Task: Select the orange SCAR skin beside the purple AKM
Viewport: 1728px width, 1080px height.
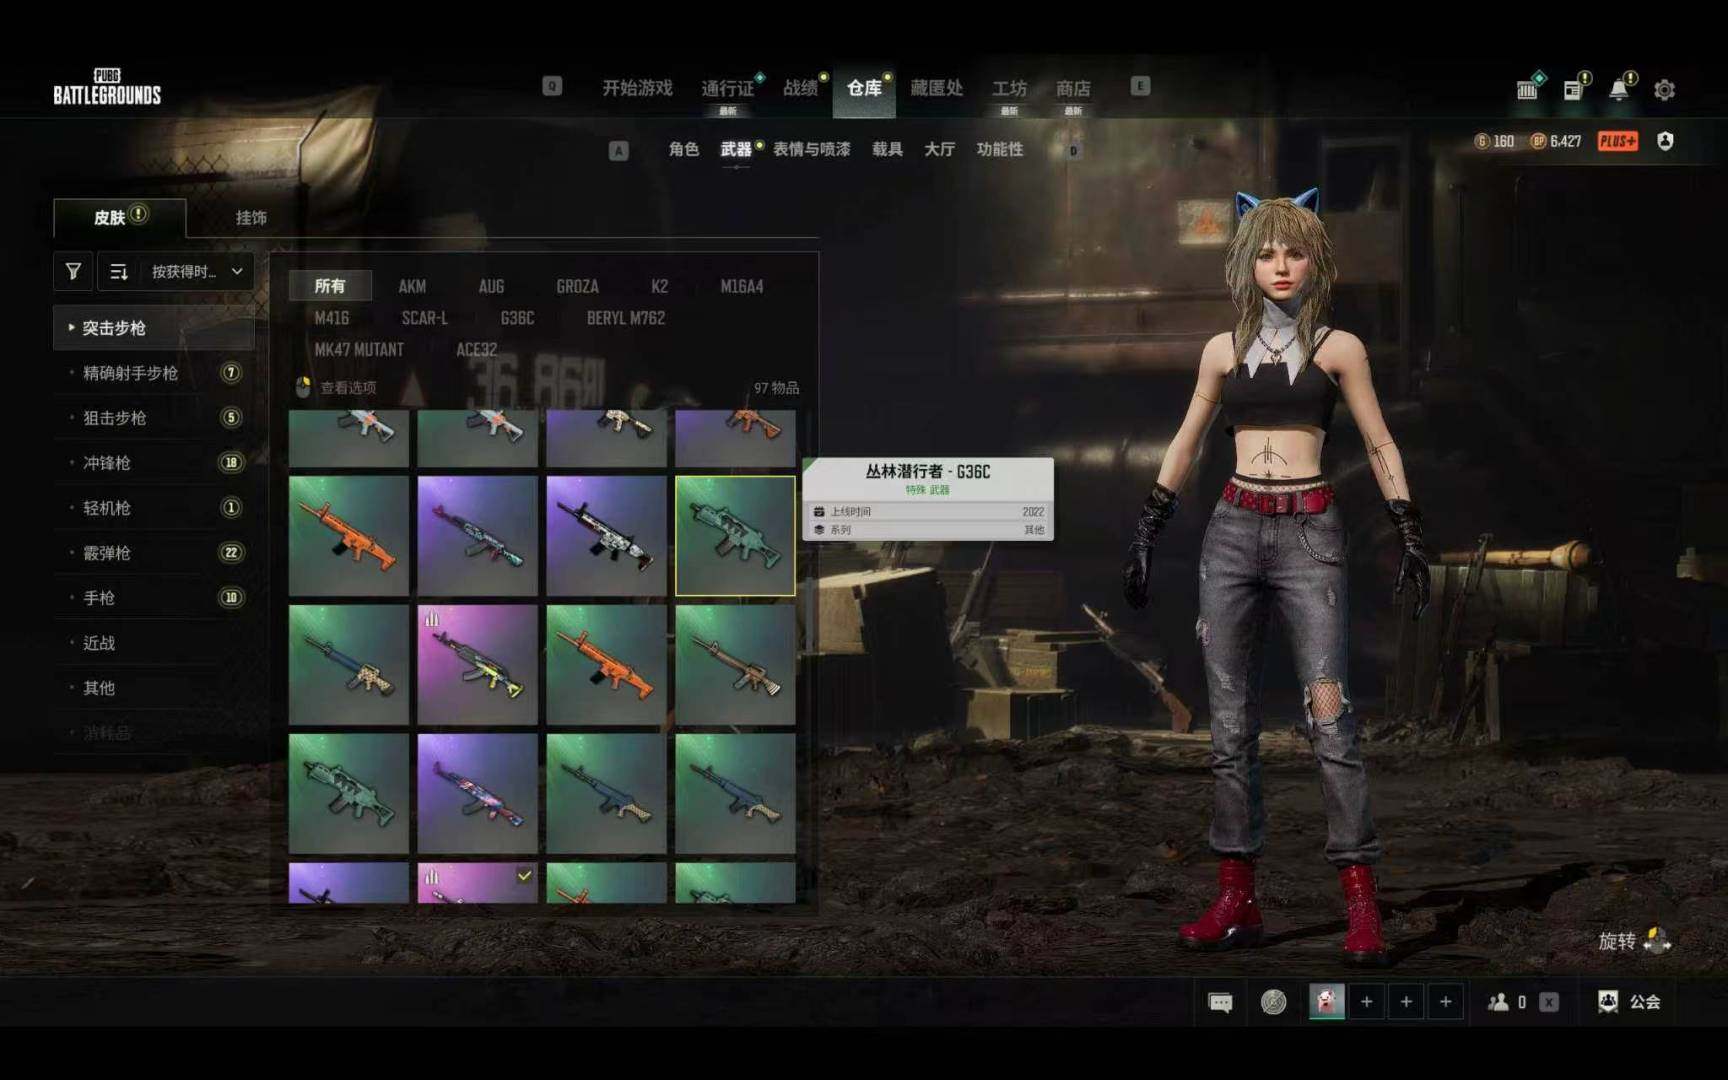Action: [x=349, y=536]
